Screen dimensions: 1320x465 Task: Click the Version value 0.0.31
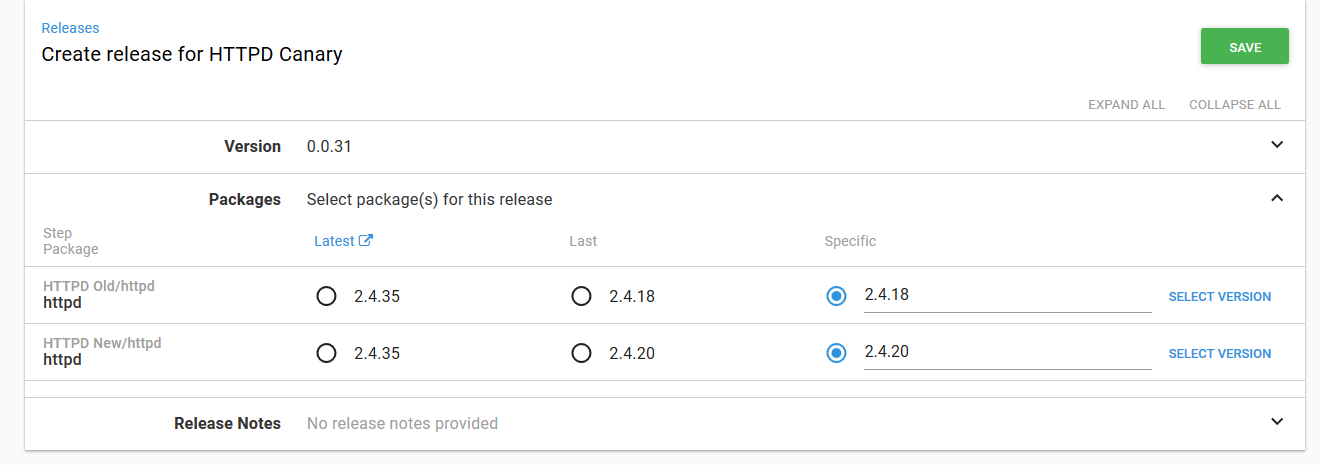329,147
